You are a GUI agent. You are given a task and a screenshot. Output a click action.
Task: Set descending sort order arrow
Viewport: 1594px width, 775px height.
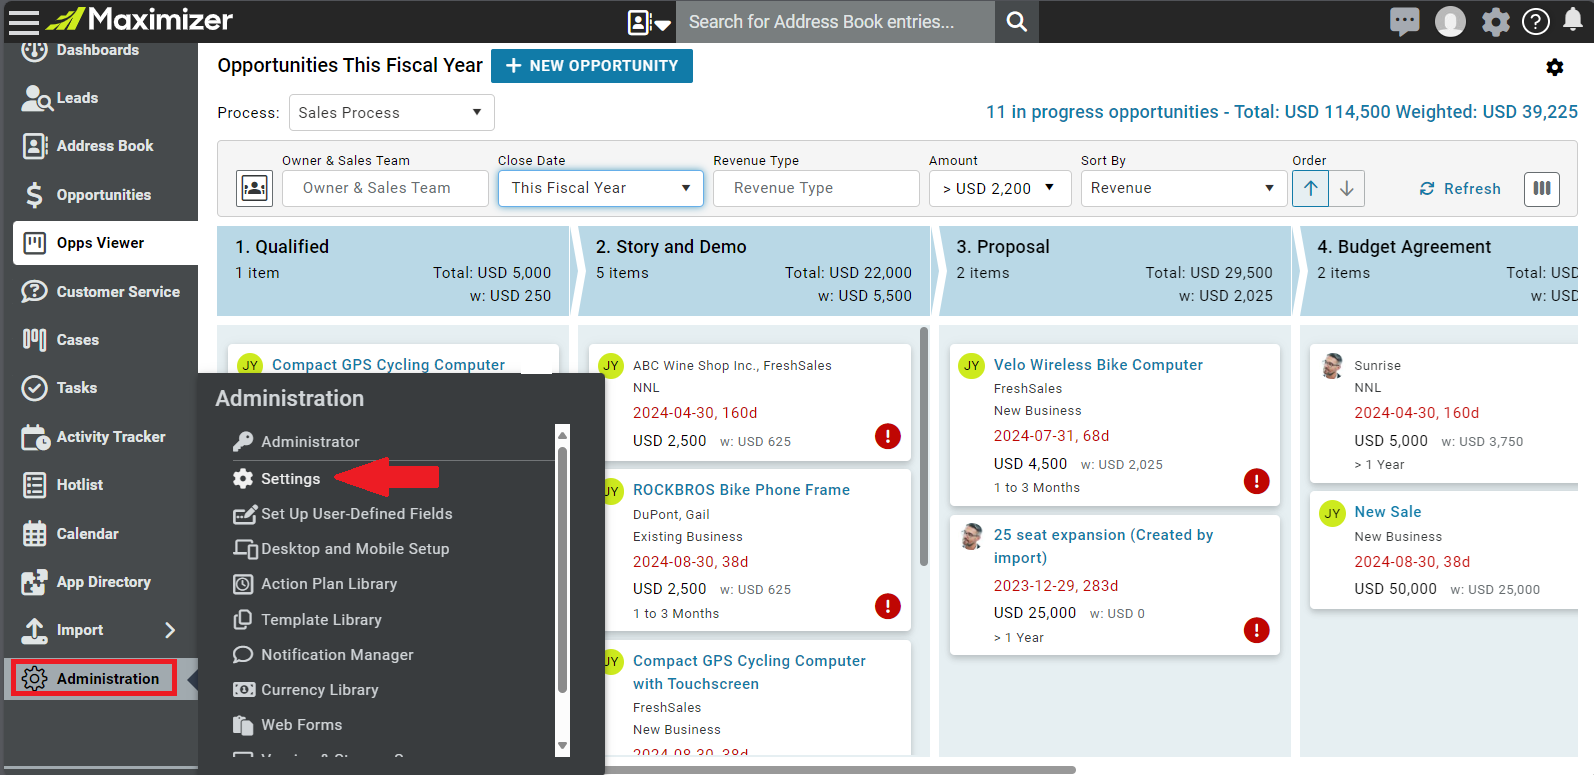pos(1347,188)
